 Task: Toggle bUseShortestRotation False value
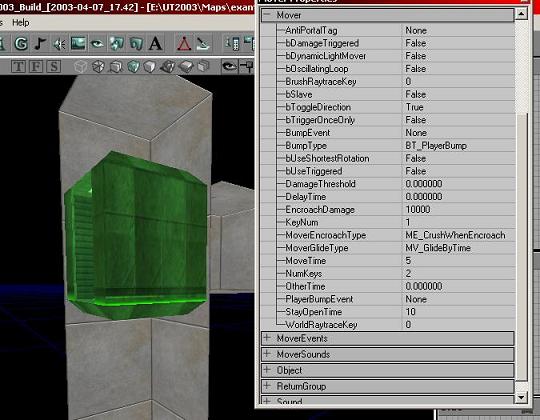[x=416, y=158]
